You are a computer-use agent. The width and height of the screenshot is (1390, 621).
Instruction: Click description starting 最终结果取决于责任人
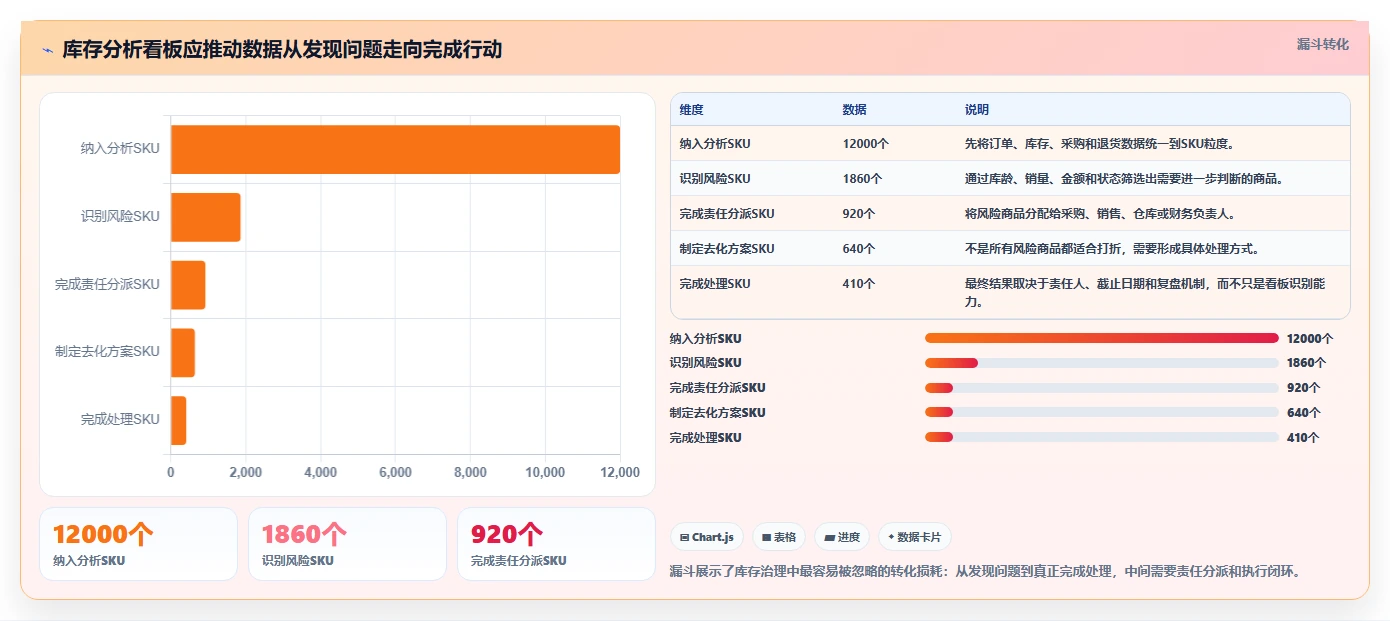1145,292
